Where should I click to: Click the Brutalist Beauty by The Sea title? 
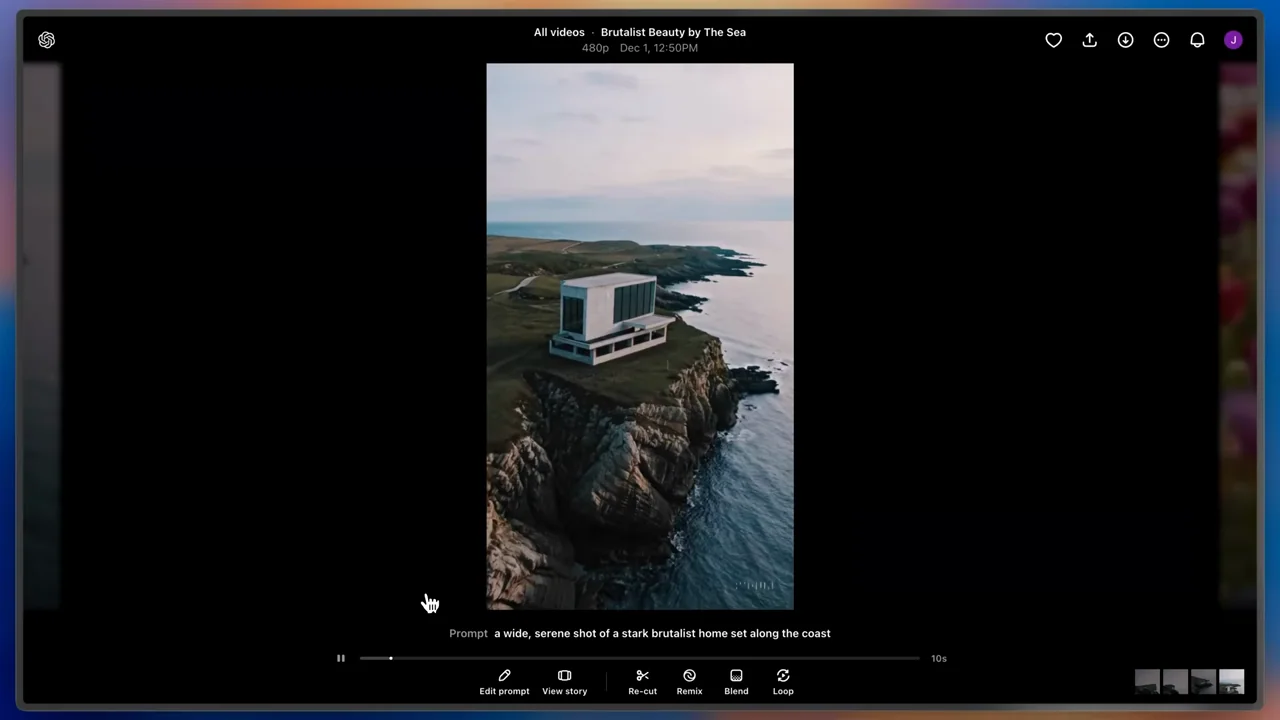point(673,32)
